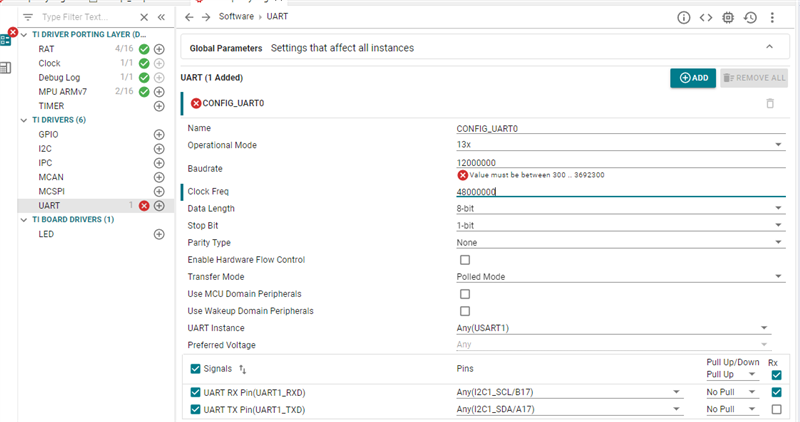The height and width of the screenshot is (422, 800).
Task: Enable Hardware Flow Control checkbox
Action: click(x=464, y=260)
